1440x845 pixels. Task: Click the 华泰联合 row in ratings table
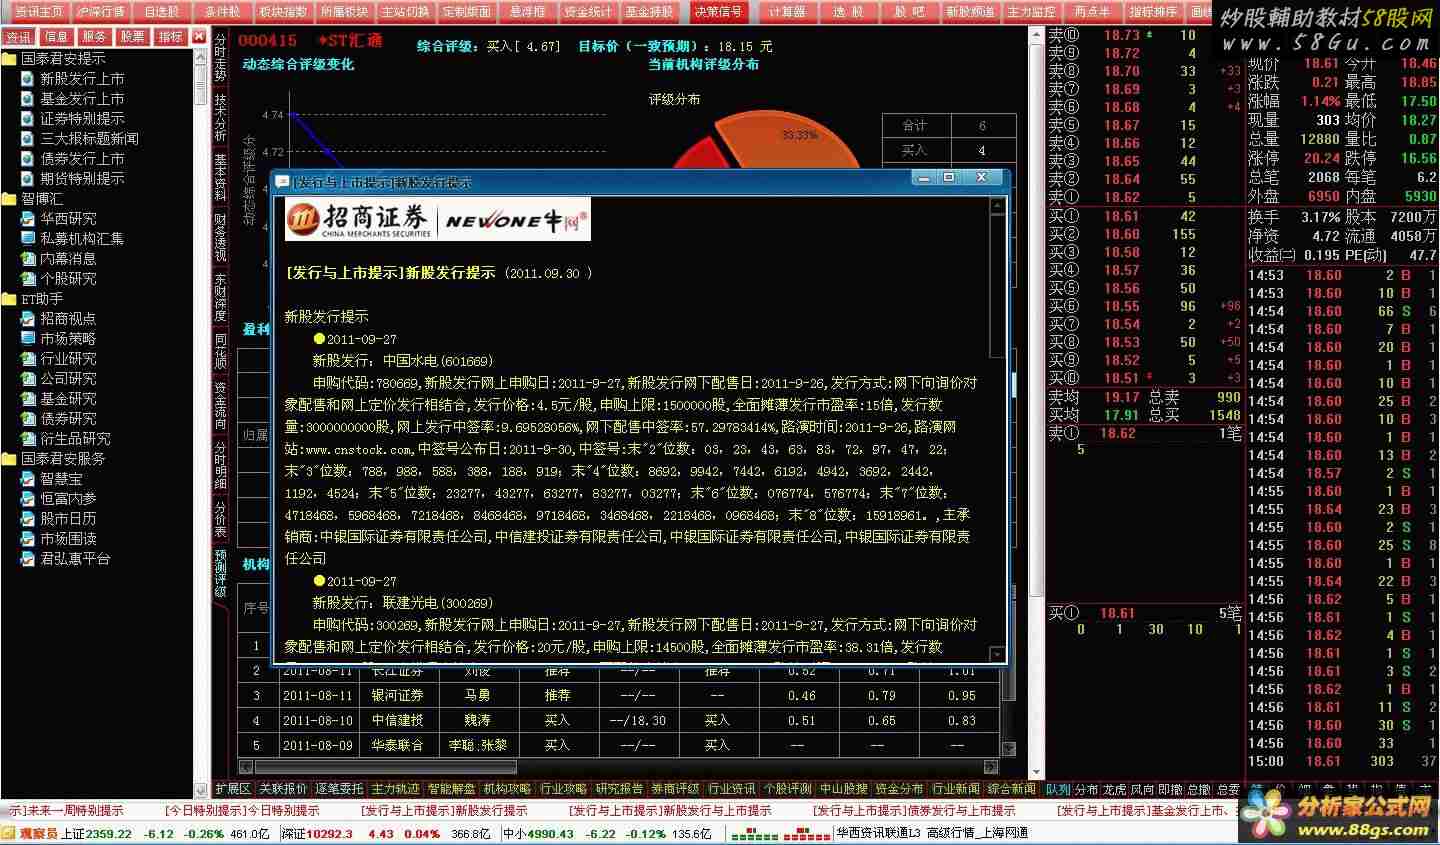(x=619, y=745)
